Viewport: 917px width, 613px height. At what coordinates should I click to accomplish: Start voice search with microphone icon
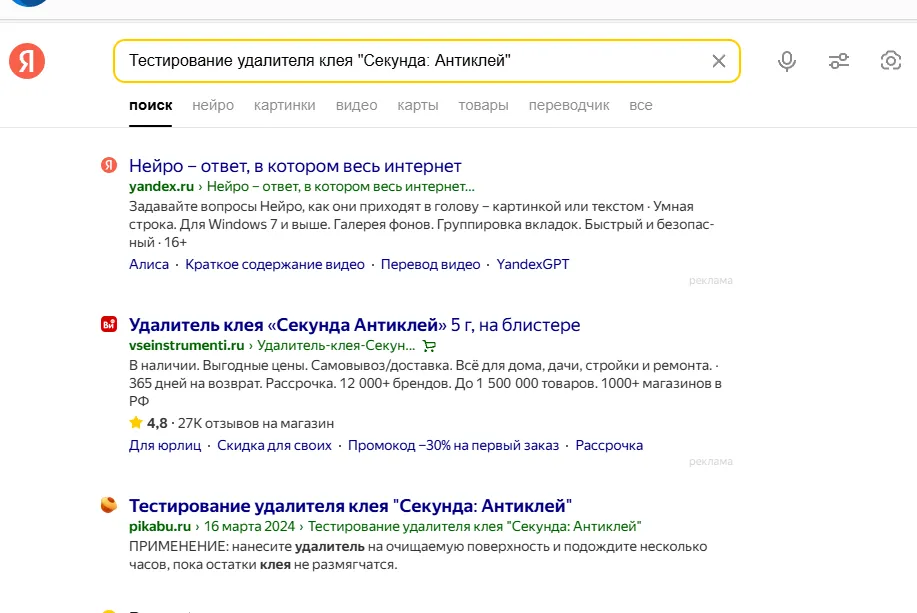pyautogui.click(x=787, y=61)
